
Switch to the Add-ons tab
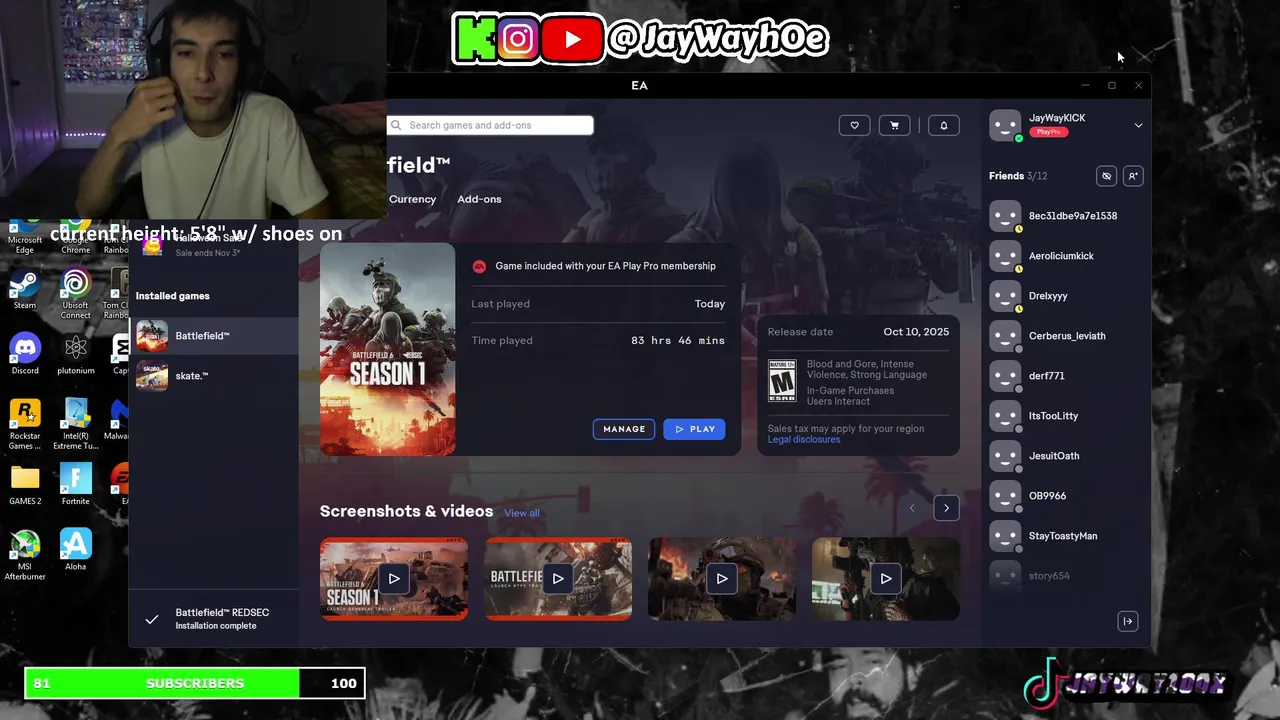[x=479, y=199]
